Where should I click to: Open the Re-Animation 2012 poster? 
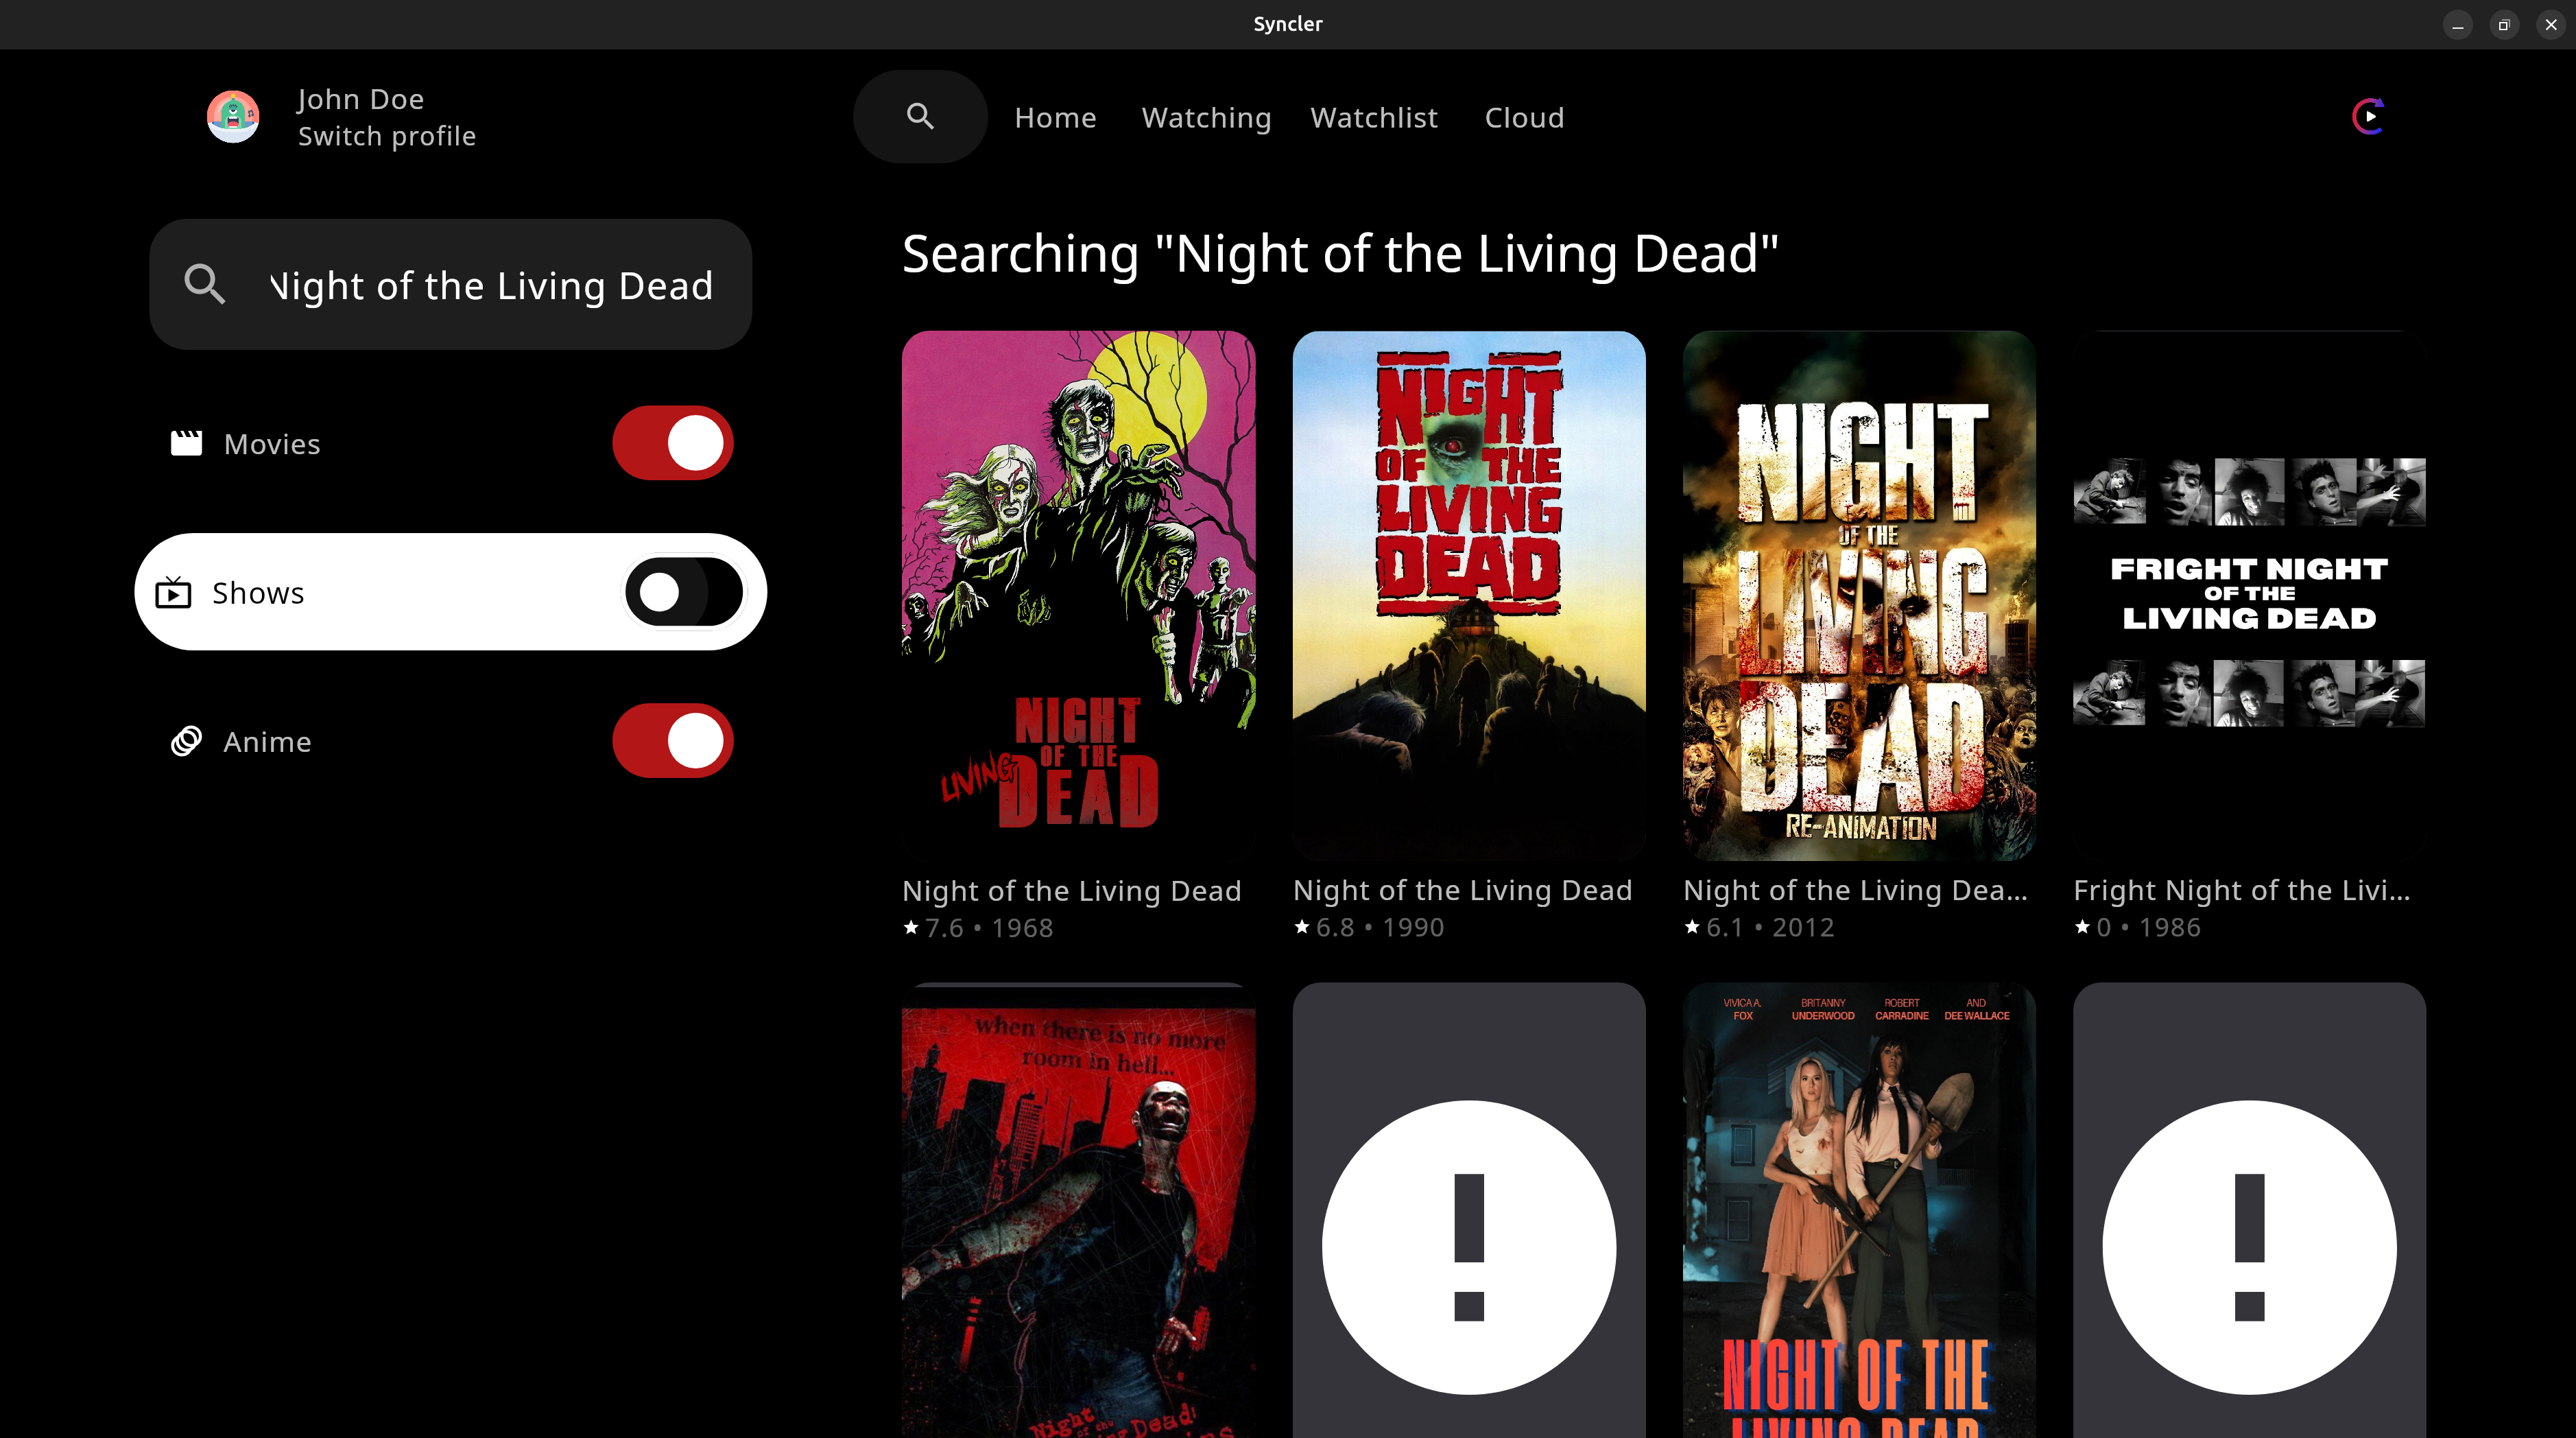point(1859,595)
